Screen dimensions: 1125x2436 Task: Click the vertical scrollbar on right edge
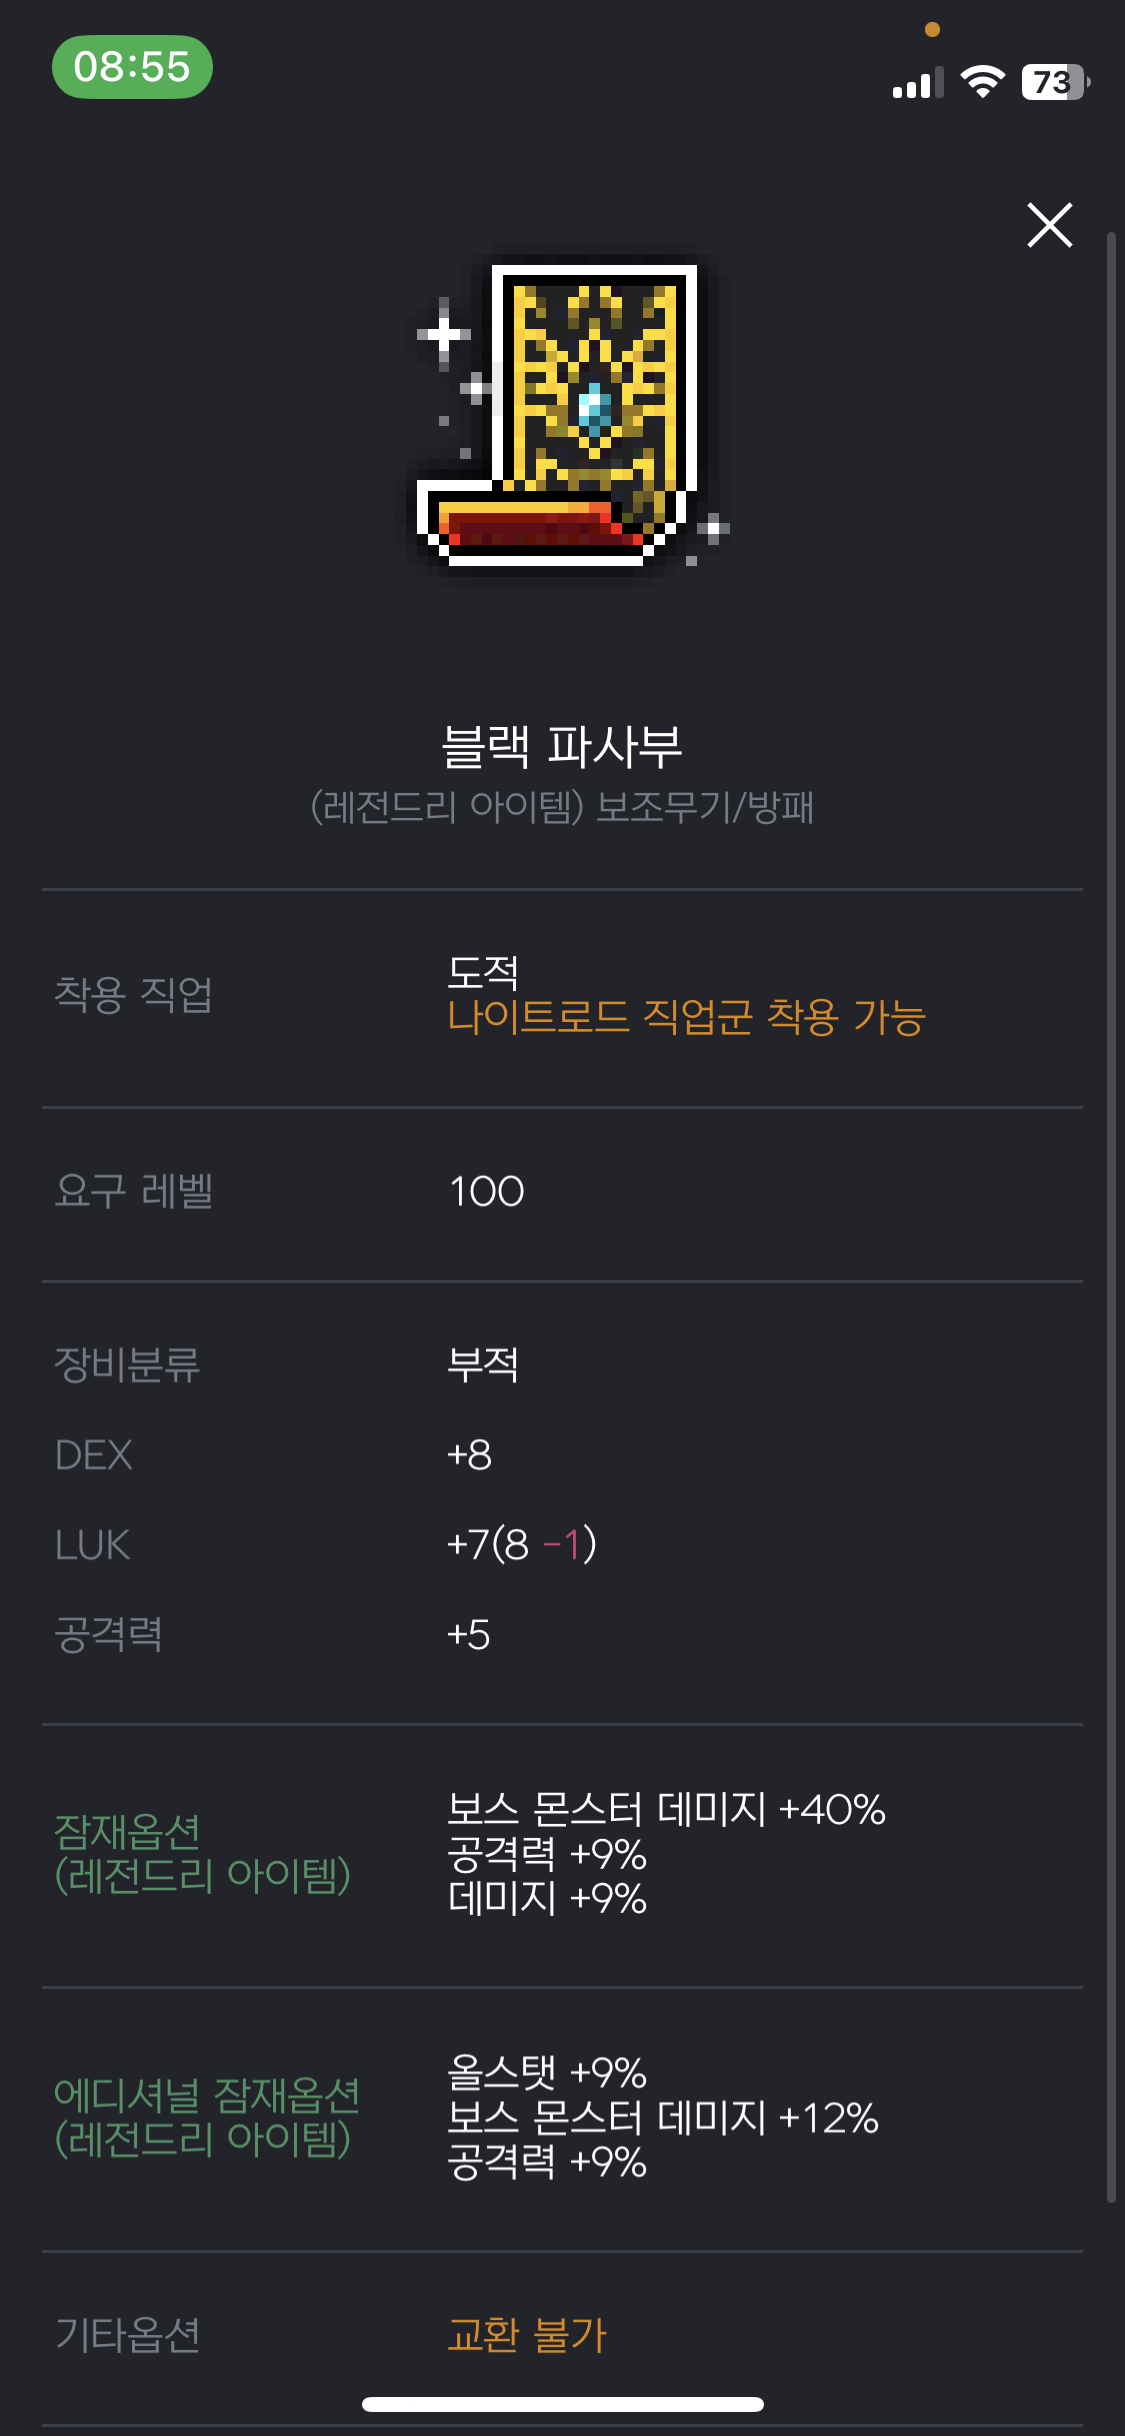tap(1110, 1217)
